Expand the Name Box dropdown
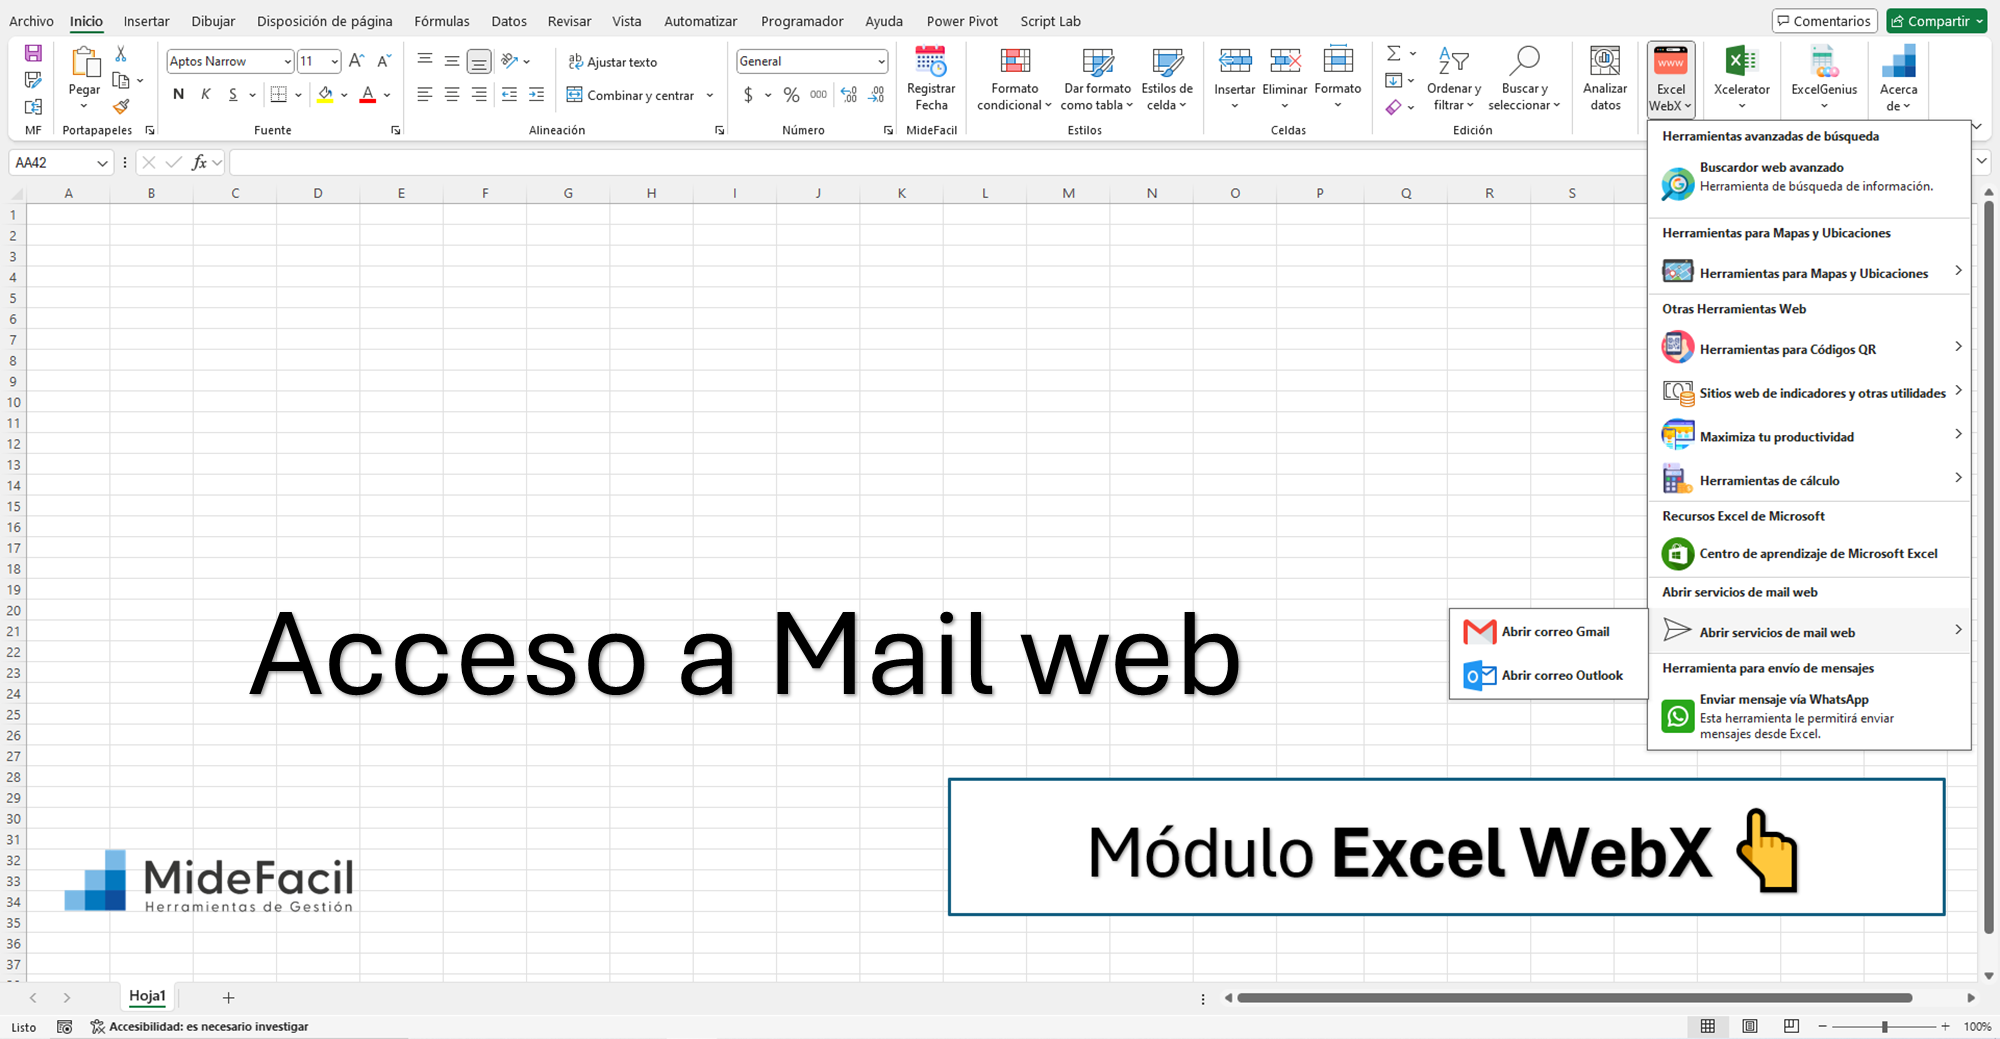This screenshot has width=2000, height=1039. 102,163
